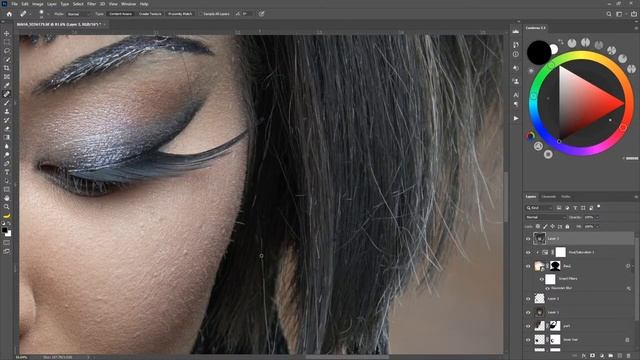This screenshot has width=640, height=360.
Task: Toggle Smart Filters visibility eye
Action: [542, 279]
